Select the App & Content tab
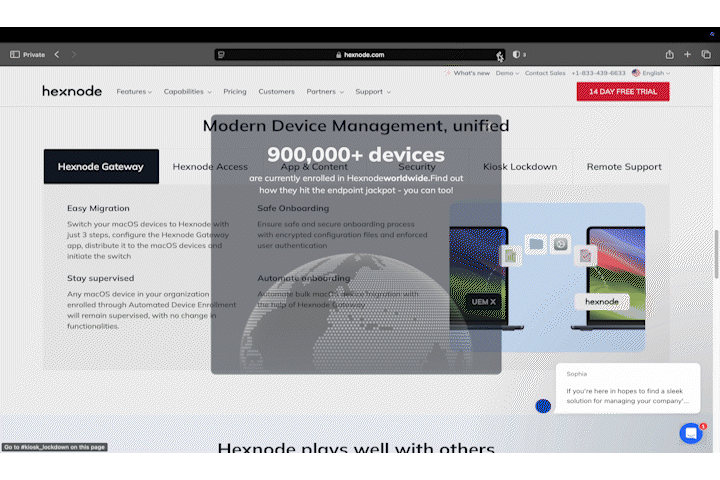This screenshot has width=720, height=480. coord(314,167)
